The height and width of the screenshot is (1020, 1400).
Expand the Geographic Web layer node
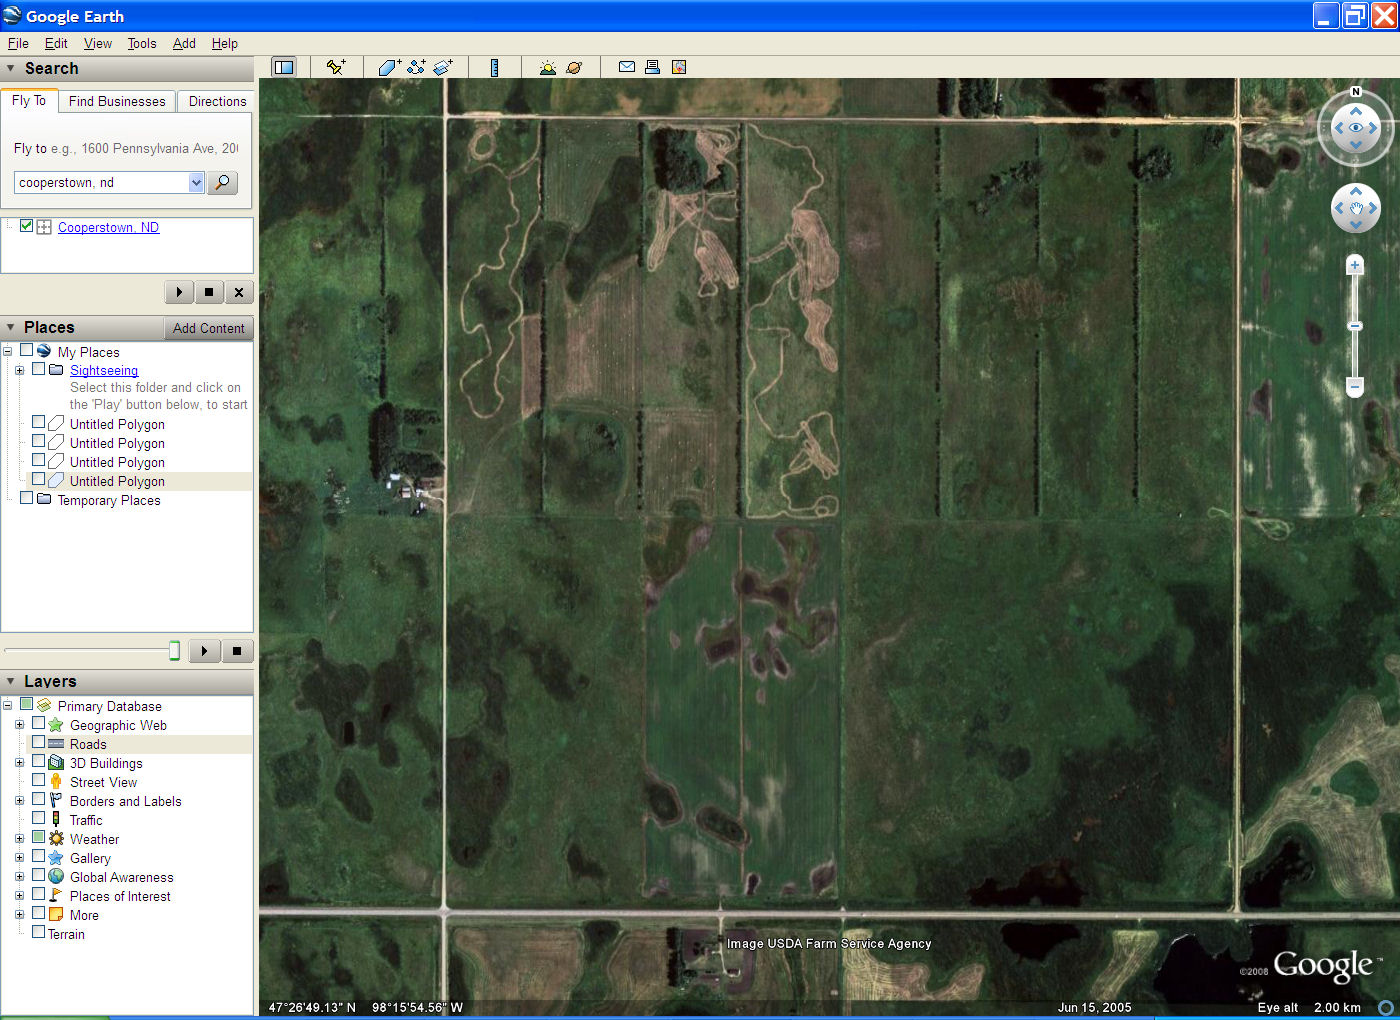pos(19,724)
